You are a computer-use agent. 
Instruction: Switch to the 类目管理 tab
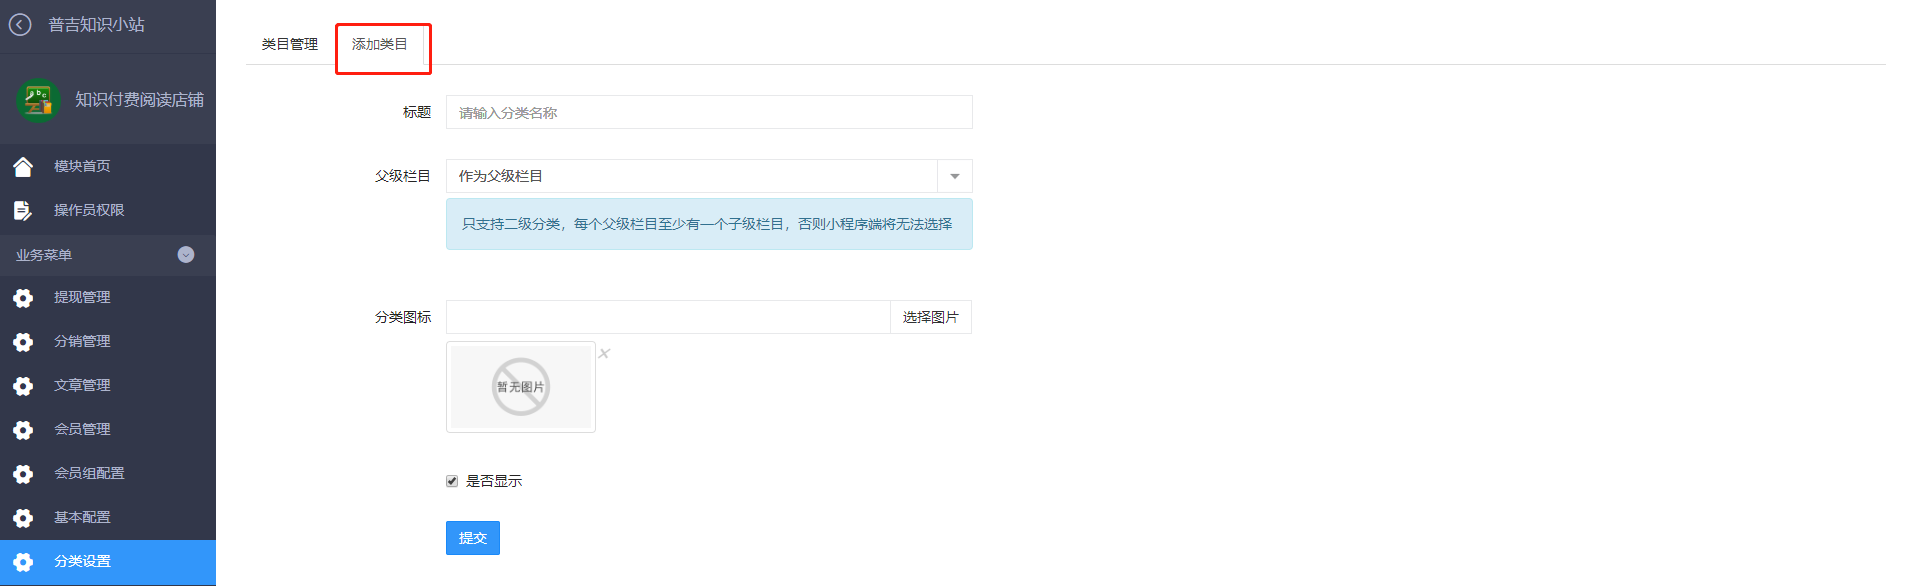click(x=290, y=44)
